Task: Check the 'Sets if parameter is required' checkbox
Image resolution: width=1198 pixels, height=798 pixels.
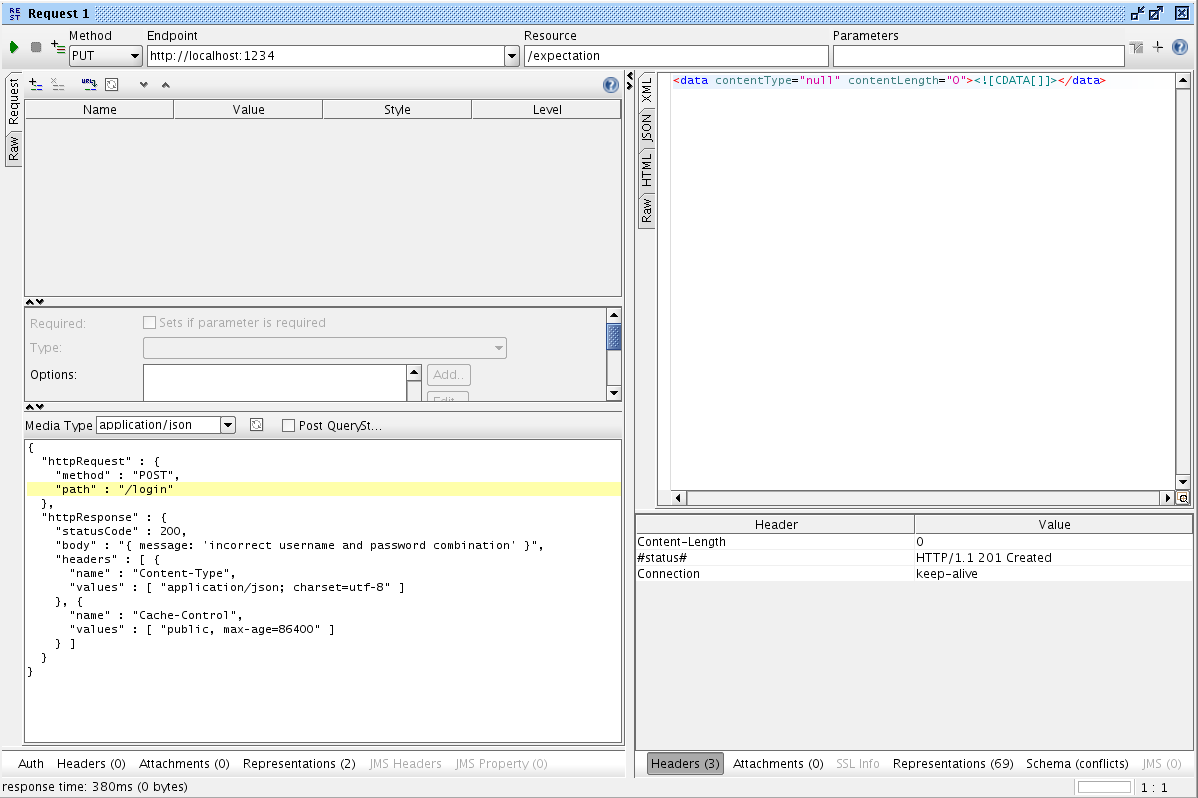Action: coord(149,322)
